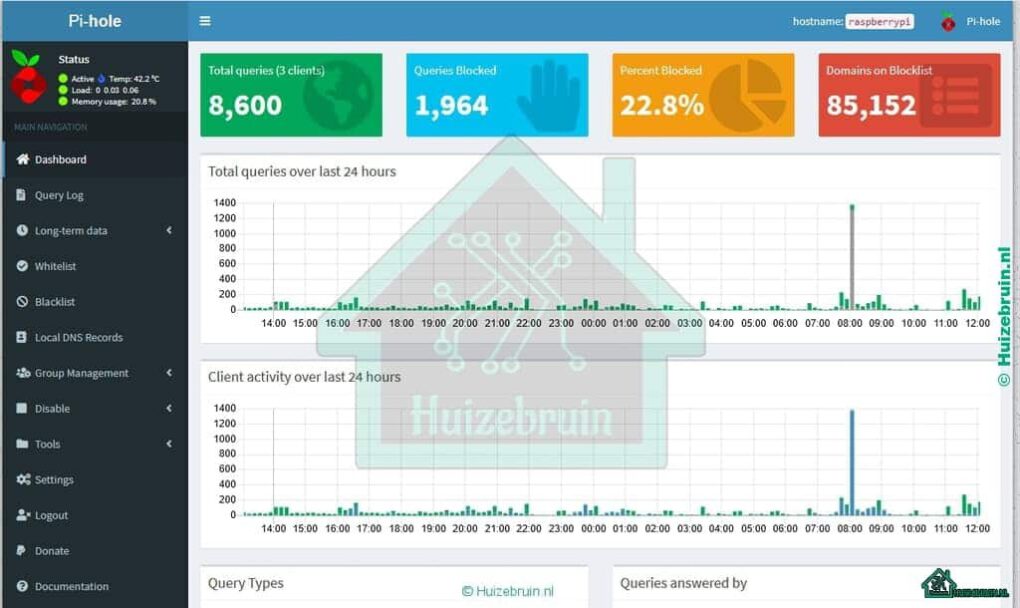
Task: Click the Total queries over last 24 hours heading
Action: pos(302,171)
